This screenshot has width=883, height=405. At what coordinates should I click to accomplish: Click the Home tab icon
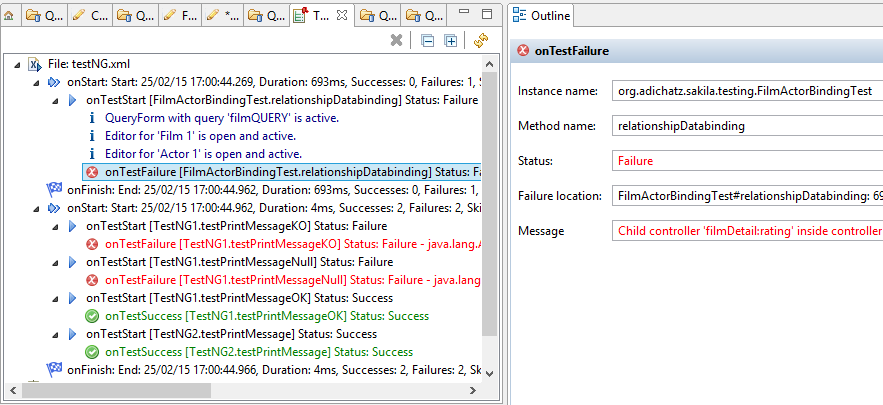9,16
